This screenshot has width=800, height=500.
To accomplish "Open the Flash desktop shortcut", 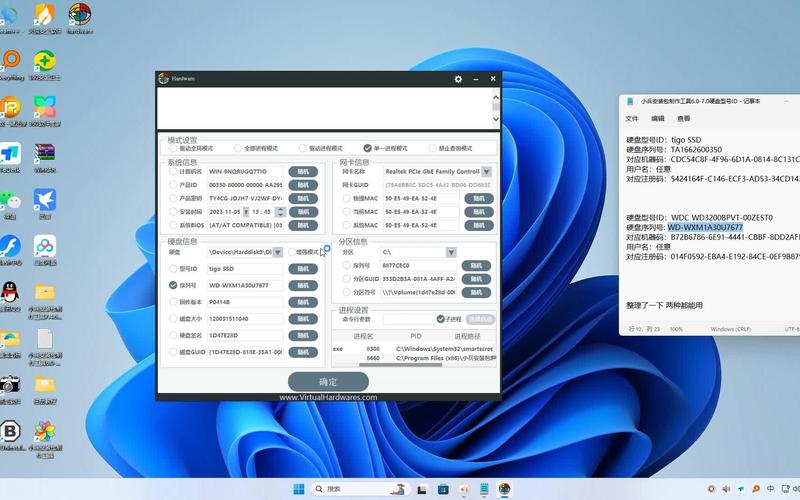I will (x=10, y=250).
